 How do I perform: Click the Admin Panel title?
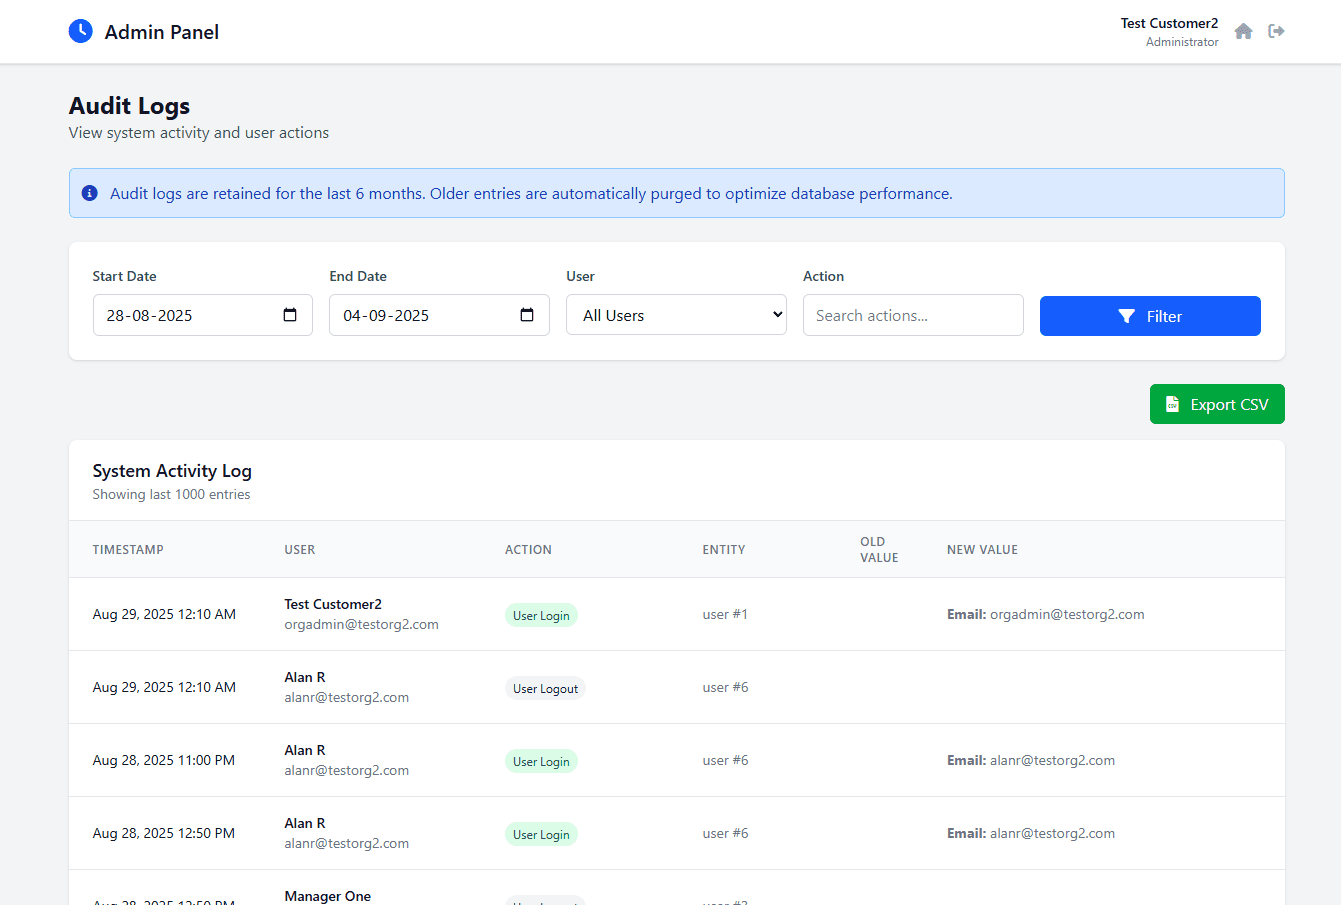pyautogui.click(x=161, y=31)
